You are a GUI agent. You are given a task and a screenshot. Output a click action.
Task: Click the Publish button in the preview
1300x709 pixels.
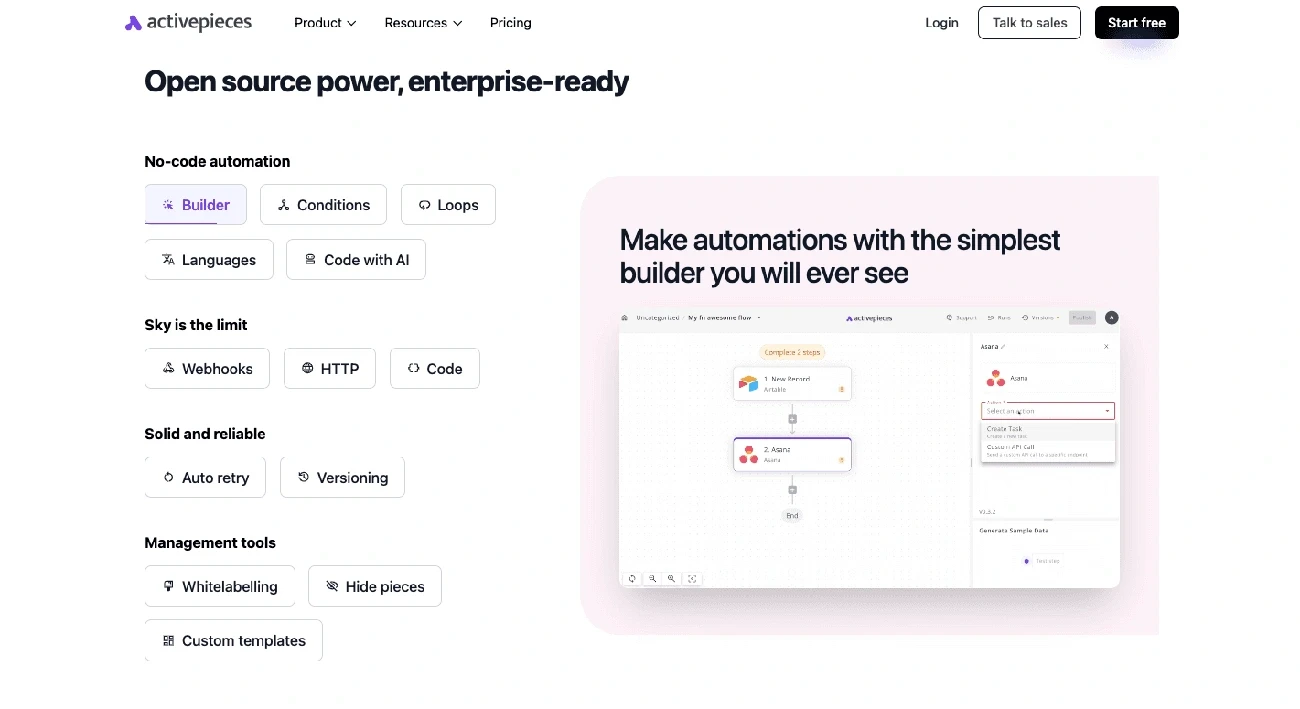(x=1082, y=318)
